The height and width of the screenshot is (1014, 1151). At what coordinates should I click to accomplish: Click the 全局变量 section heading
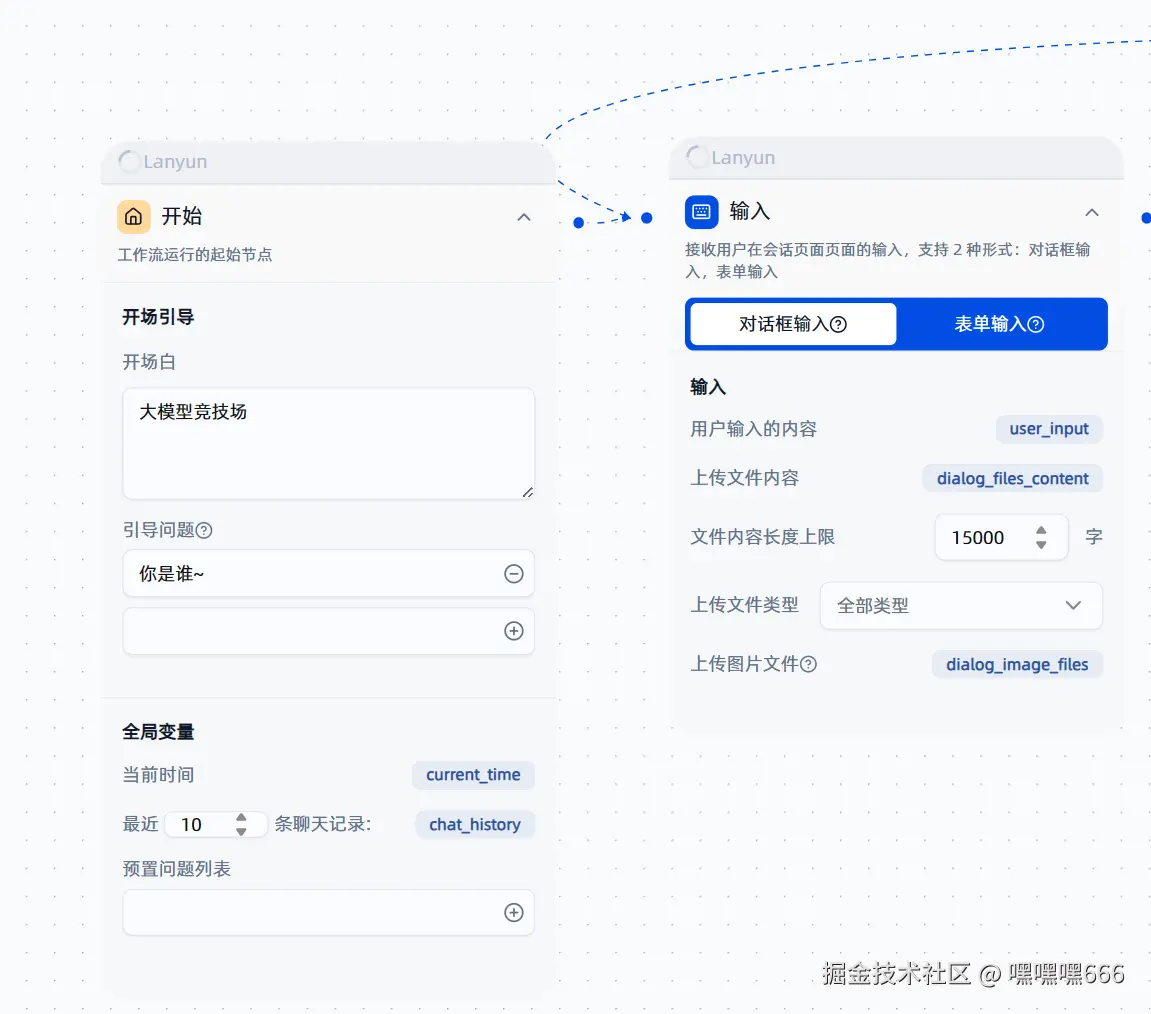[x=158, y=732]
